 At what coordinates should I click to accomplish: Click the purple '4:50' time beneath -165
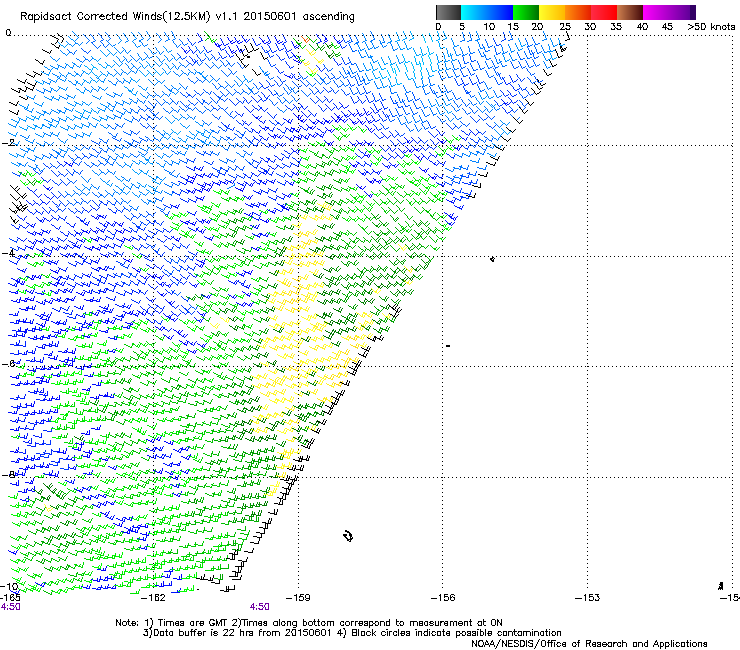tap(10, 607)
